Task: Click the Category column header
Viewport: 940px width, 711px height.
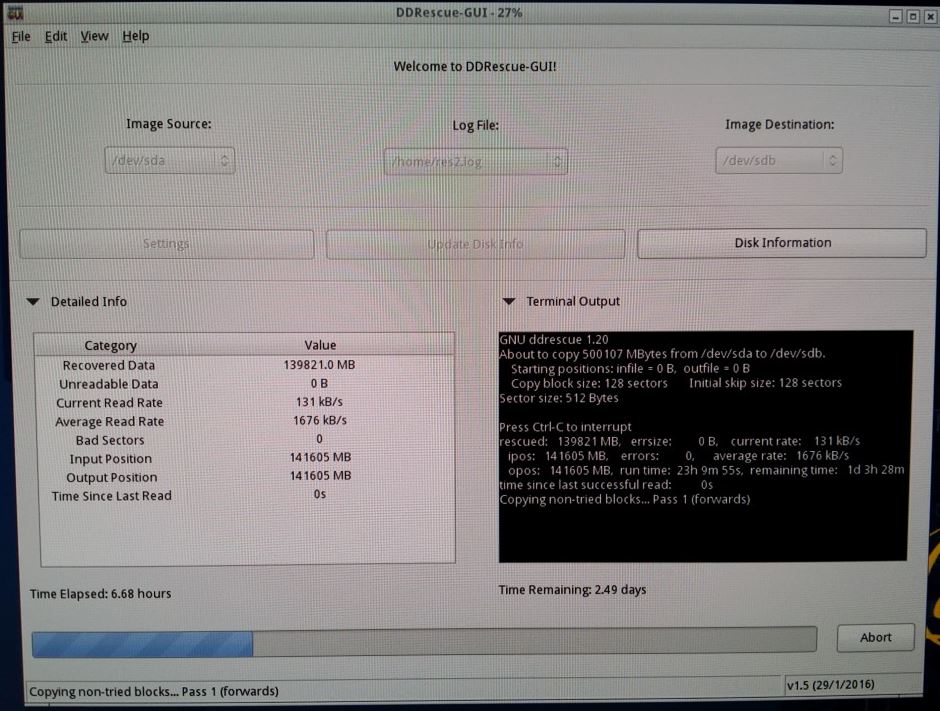Action: click(110, 345)
